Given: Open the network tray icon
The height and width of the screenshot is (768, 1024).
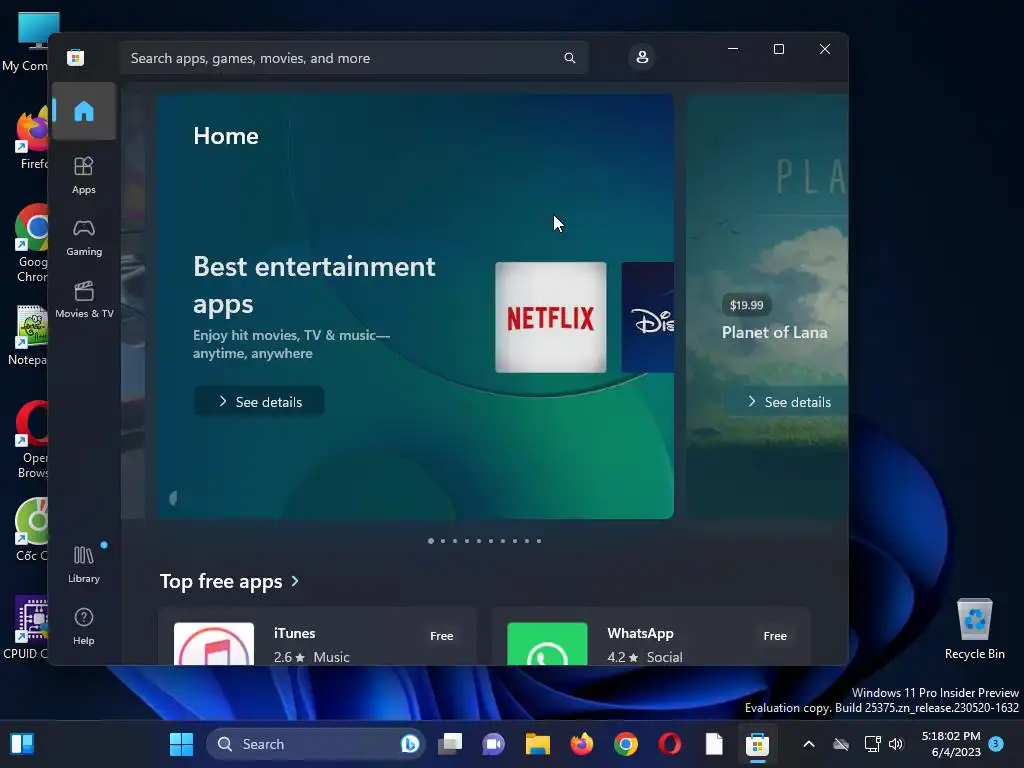Looking at the screenshot, I should pyautogui.click(x=872, y=744).
